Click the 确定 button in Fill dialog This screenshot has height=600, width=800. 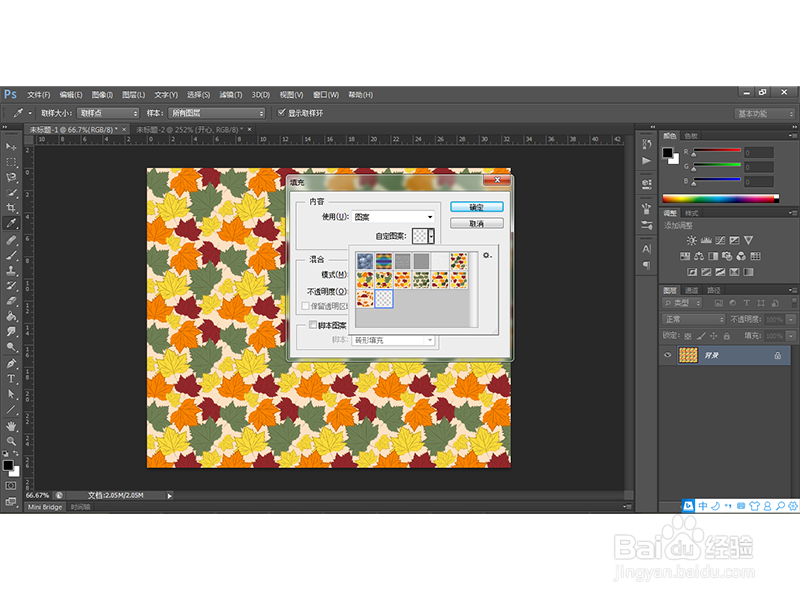pos(477,207)
